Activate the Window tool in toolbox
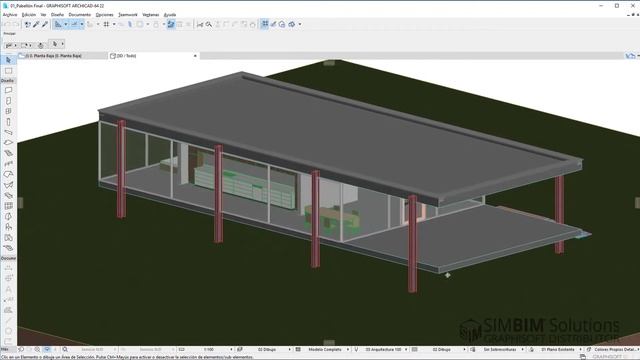The width and height of the screenshot is (640, 360). (x=8, y=111)
